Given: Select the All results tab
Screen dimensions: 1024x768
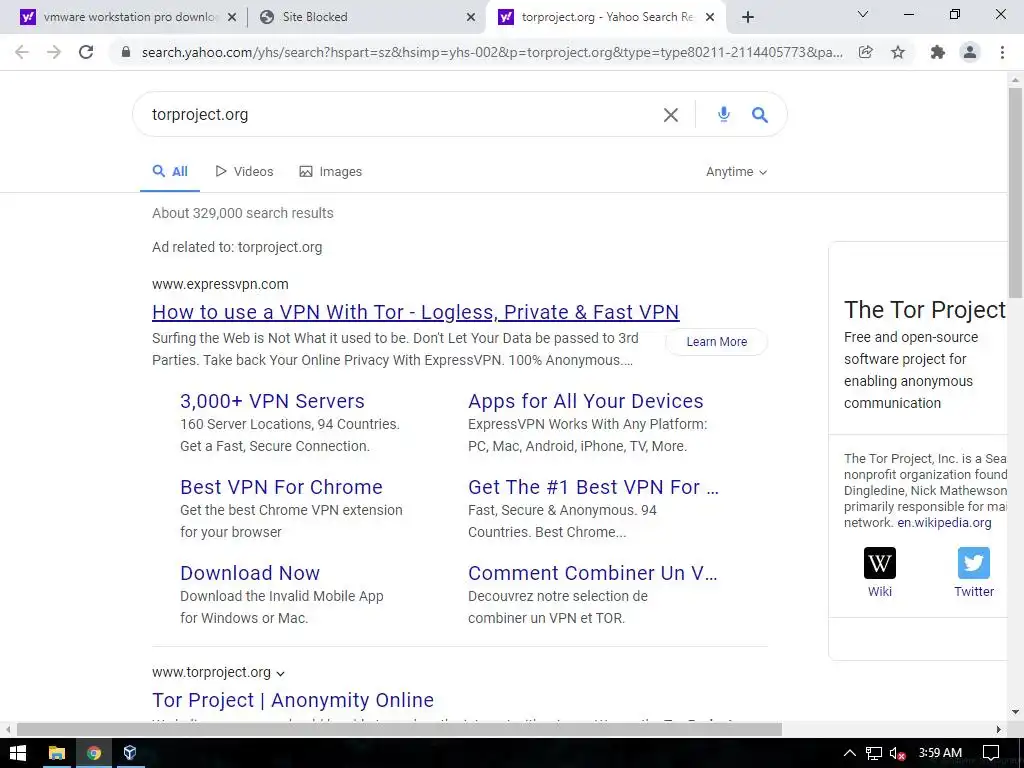Looking at the screenshot, I should (170, 172).
